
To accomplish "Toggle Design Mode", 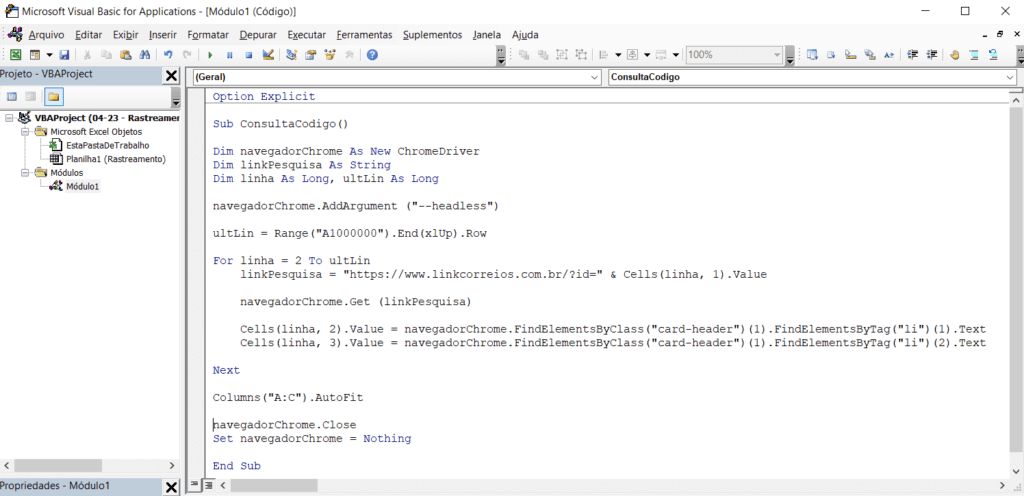I will tap(268, 55).
